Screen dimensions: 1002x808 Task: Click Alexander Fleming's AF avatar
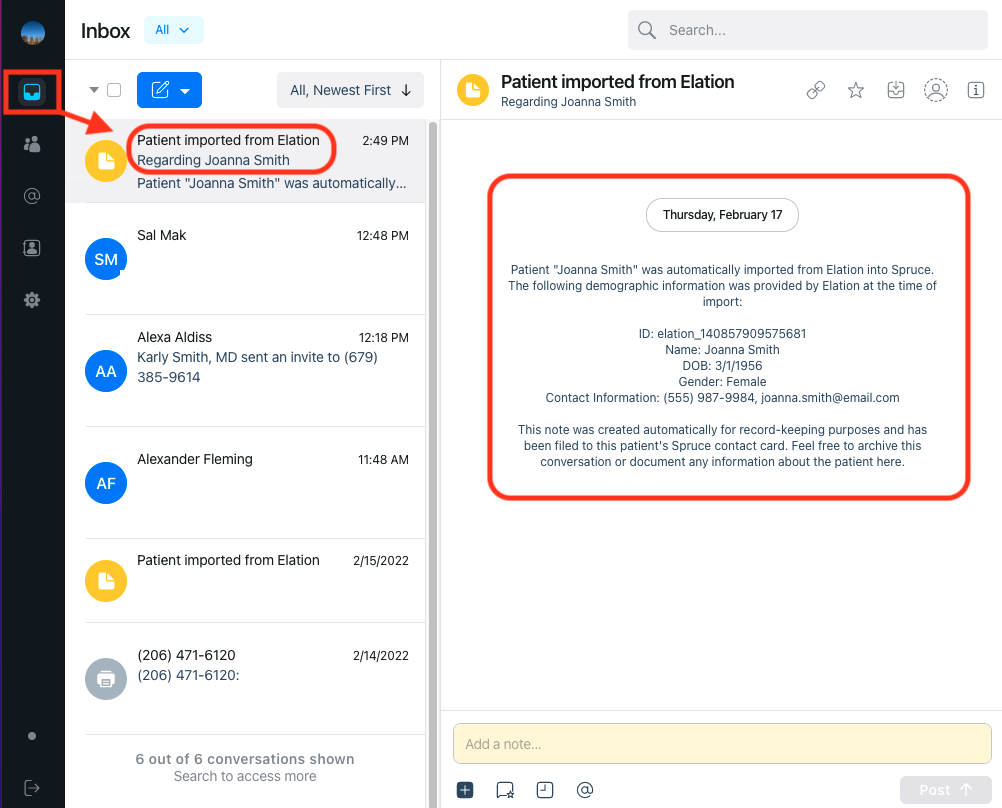coord(106,483)
